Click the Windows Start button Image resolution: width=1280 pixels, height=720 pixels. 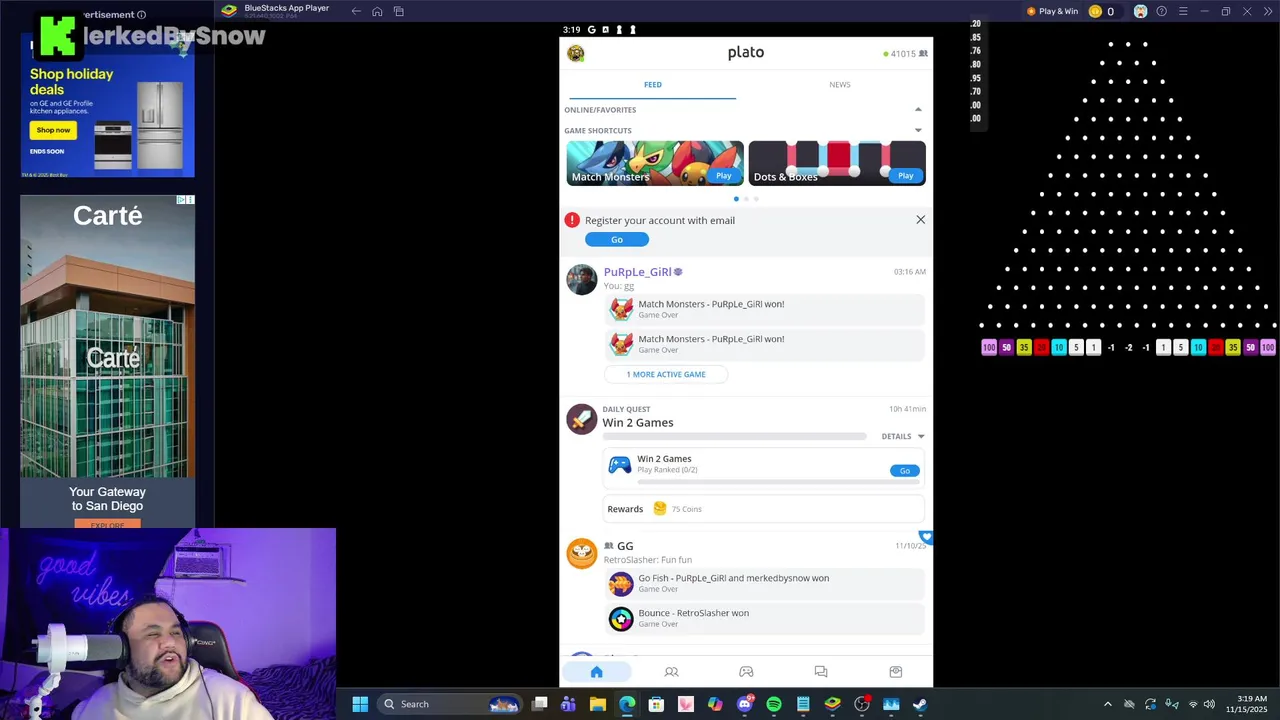pyautogui.click(x=360, y=704)
